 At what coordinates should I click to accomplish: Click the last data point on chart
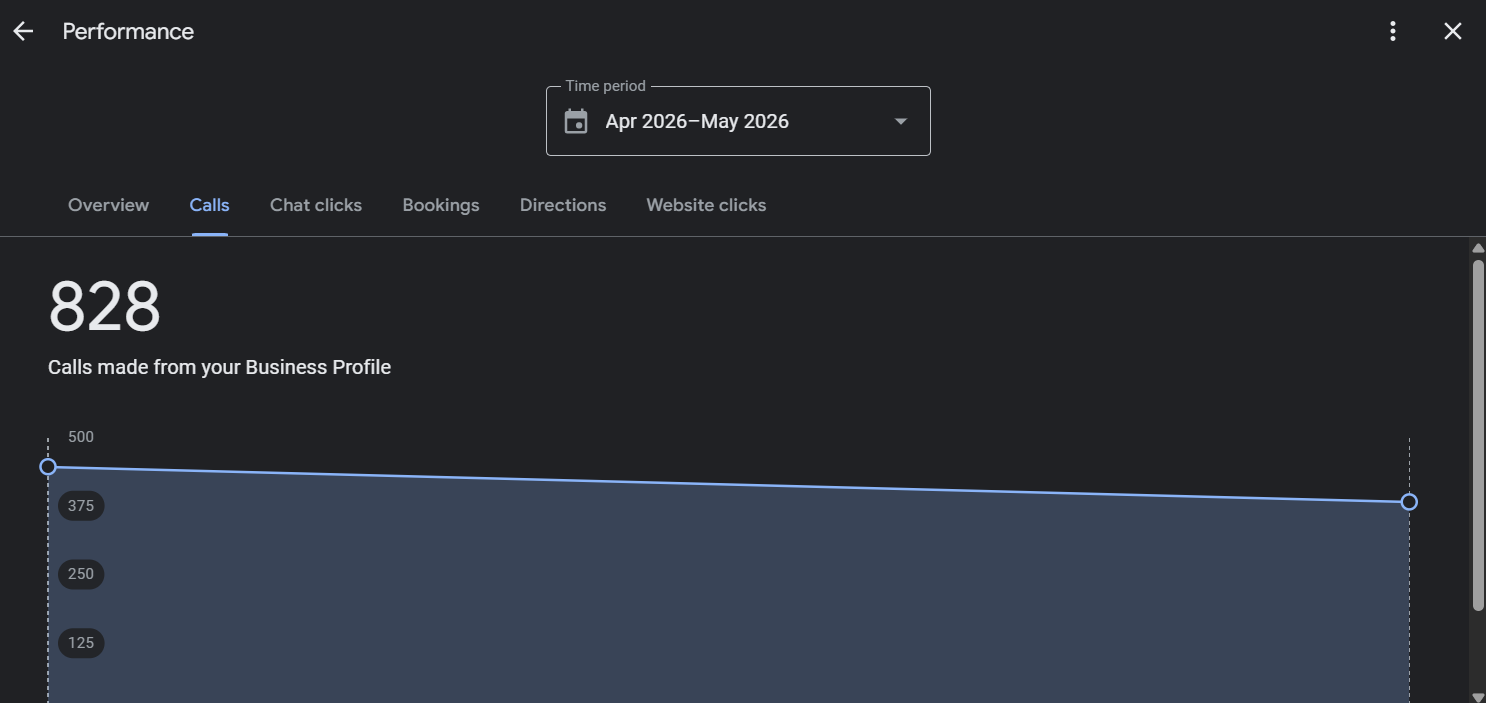(x=1409, y=502)
